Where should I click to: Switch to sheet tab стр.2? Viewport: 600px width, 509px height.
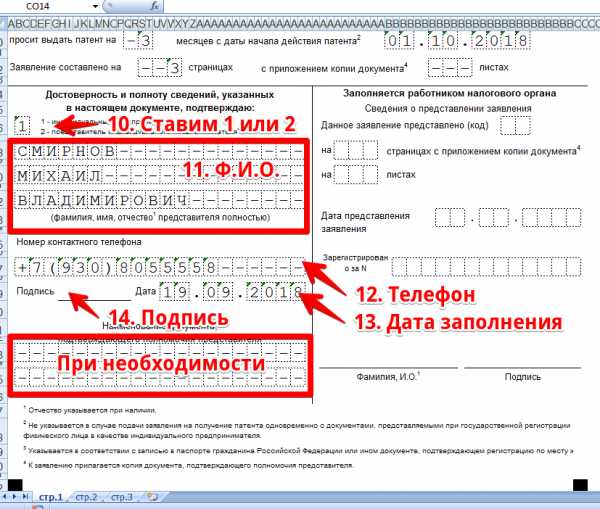point(86,497)
